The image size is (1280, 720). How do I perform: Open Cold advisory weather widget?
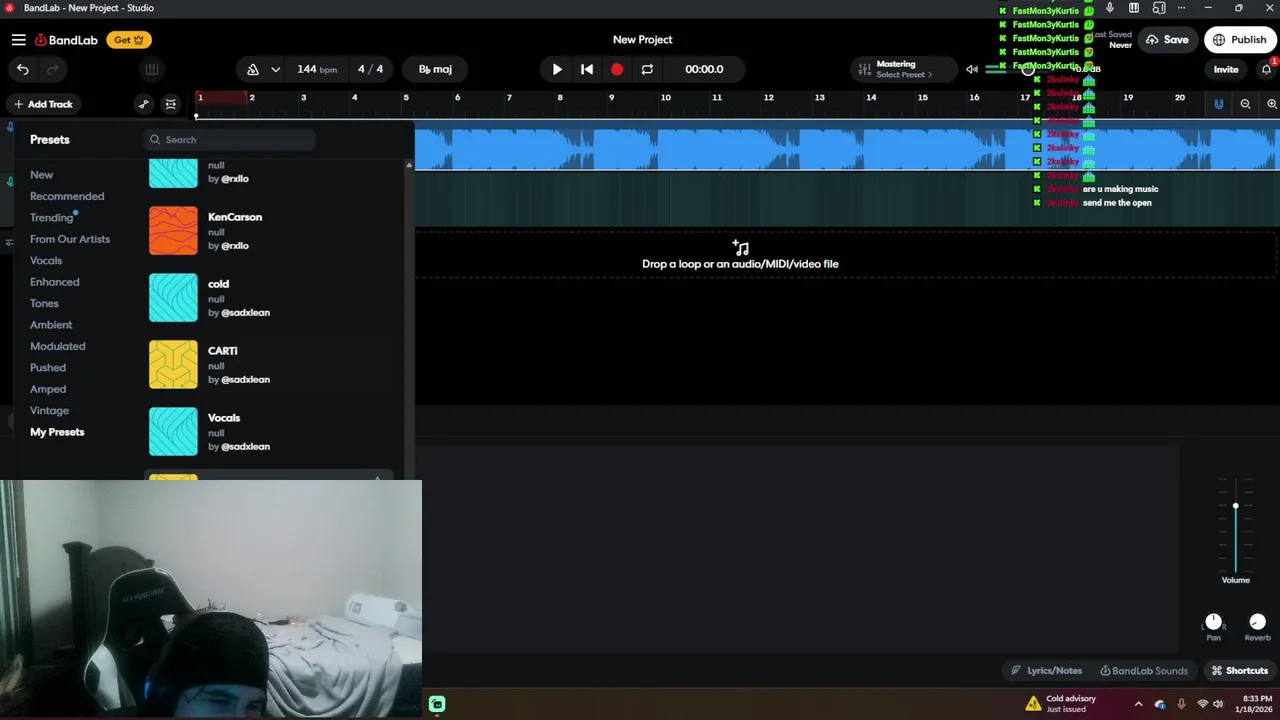point(1061,704)
